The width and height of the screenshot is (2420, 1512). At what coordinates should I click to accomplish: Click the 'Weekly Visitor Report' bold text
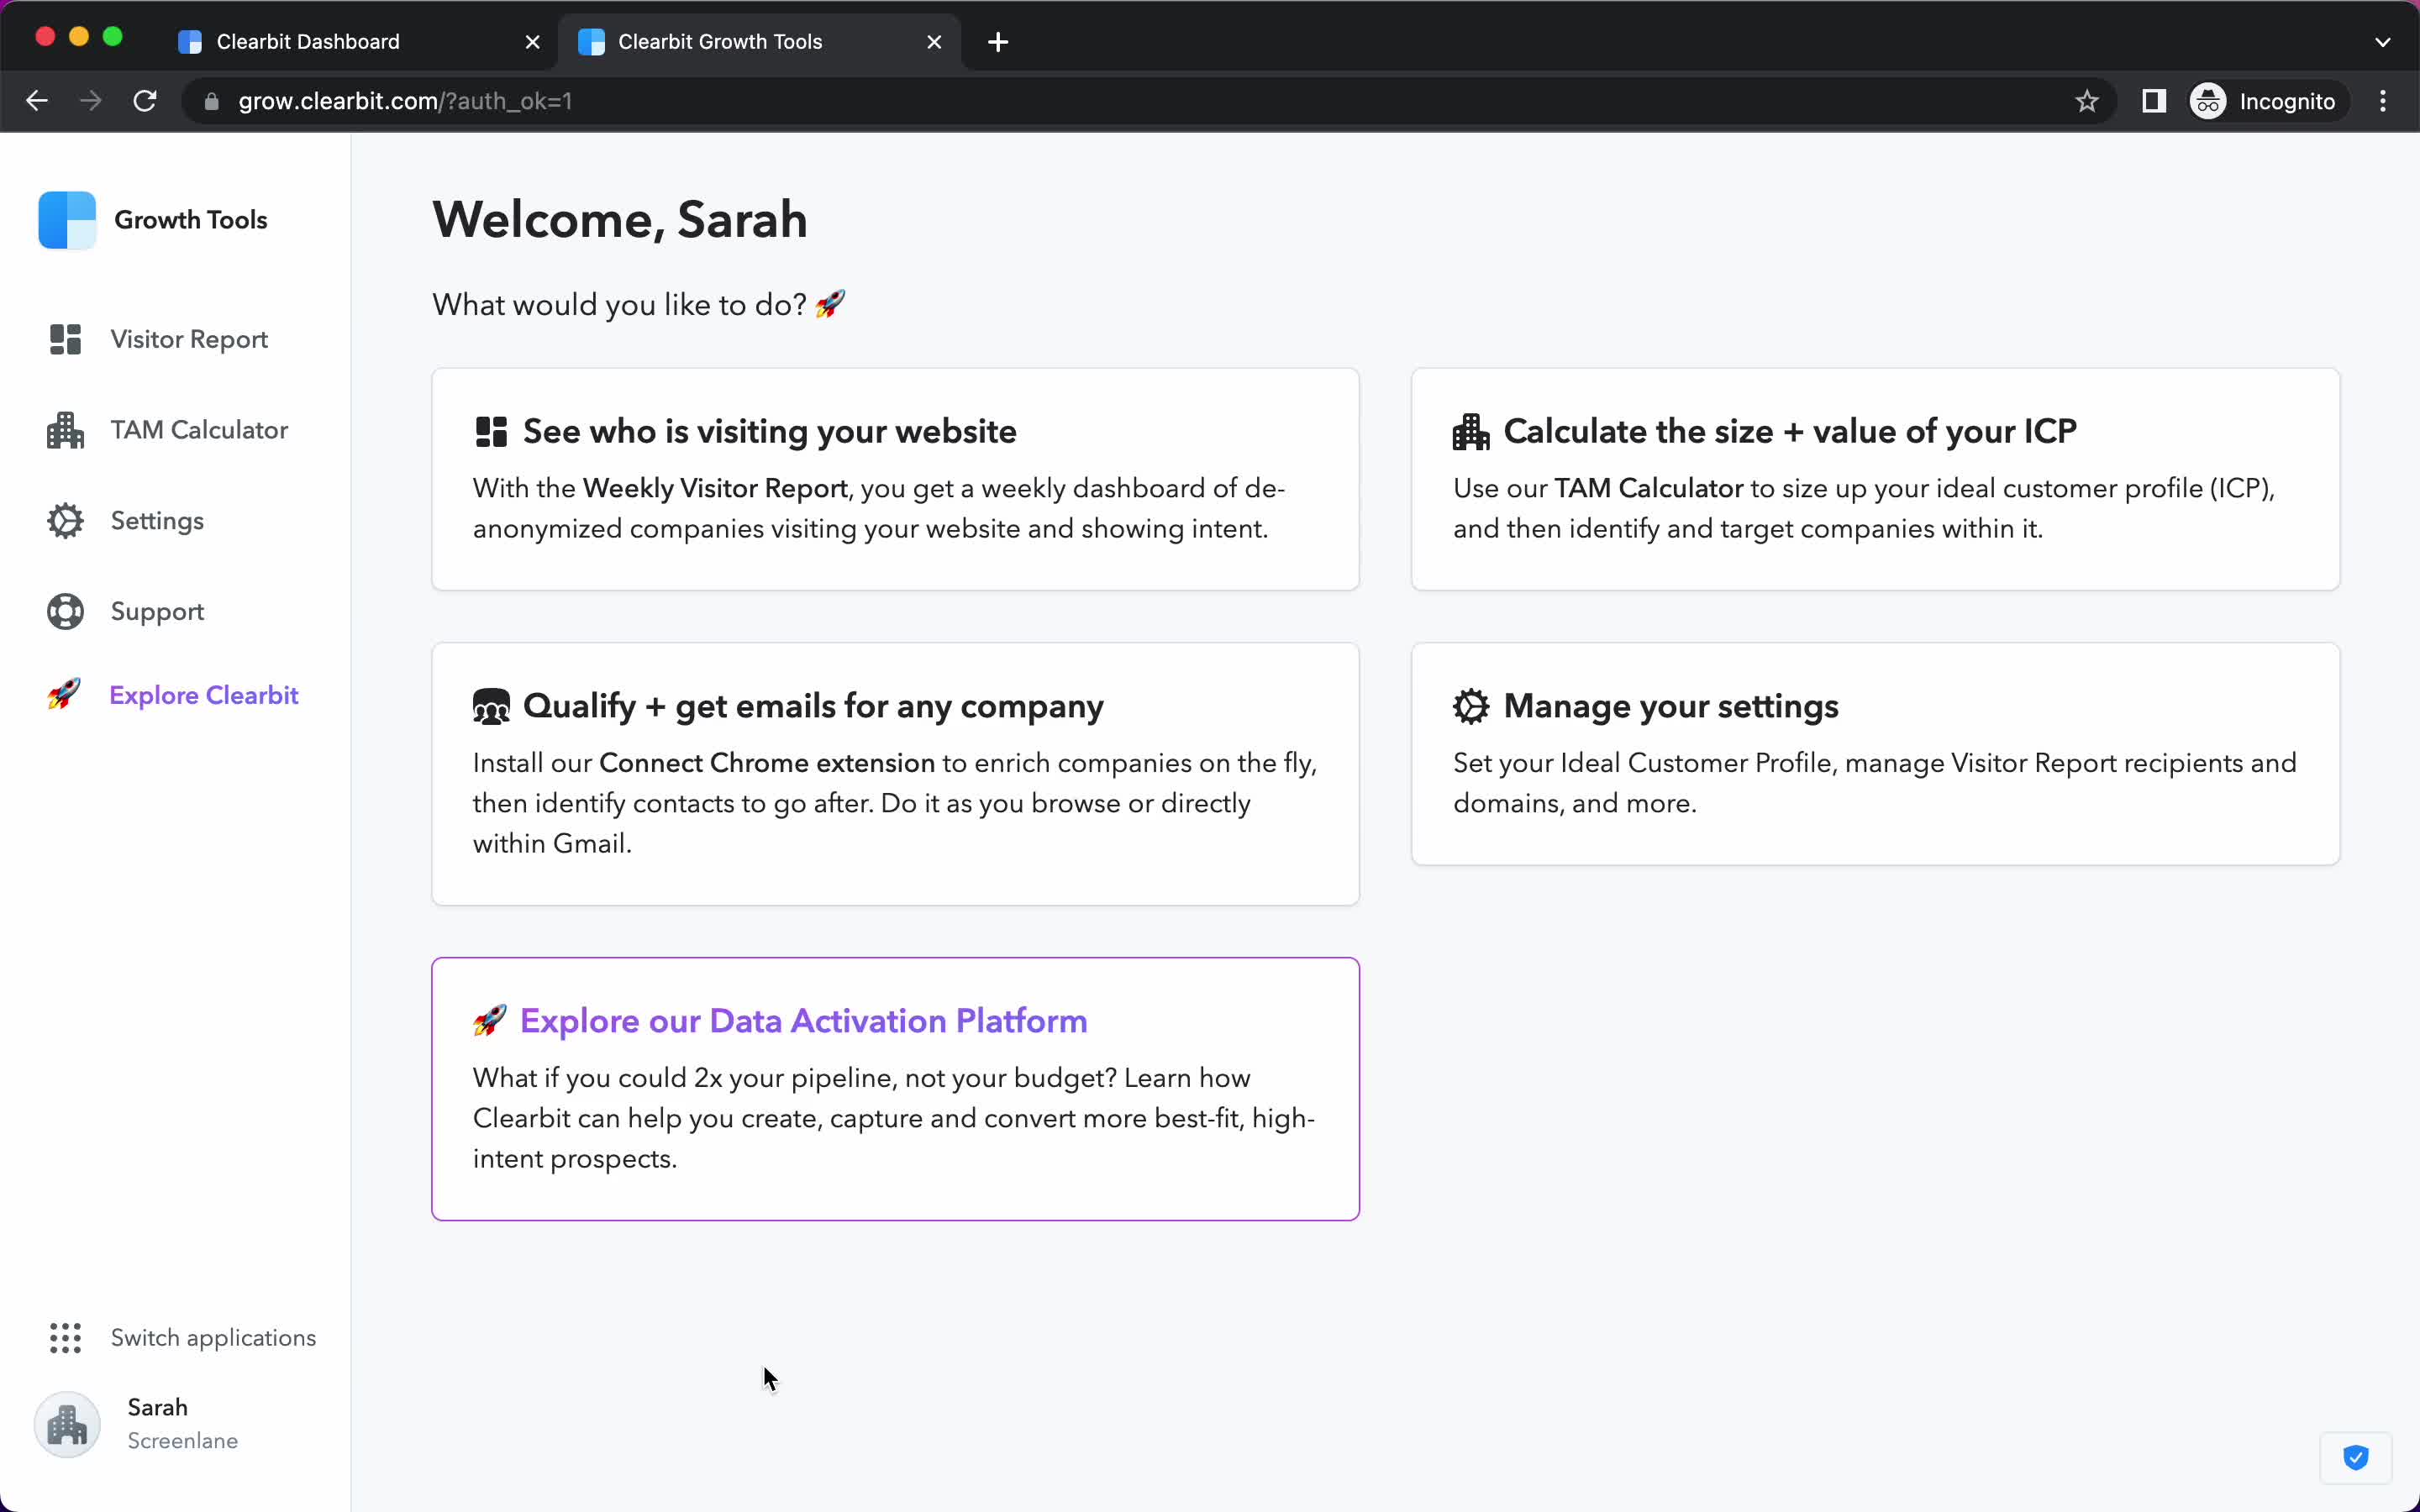715,488
